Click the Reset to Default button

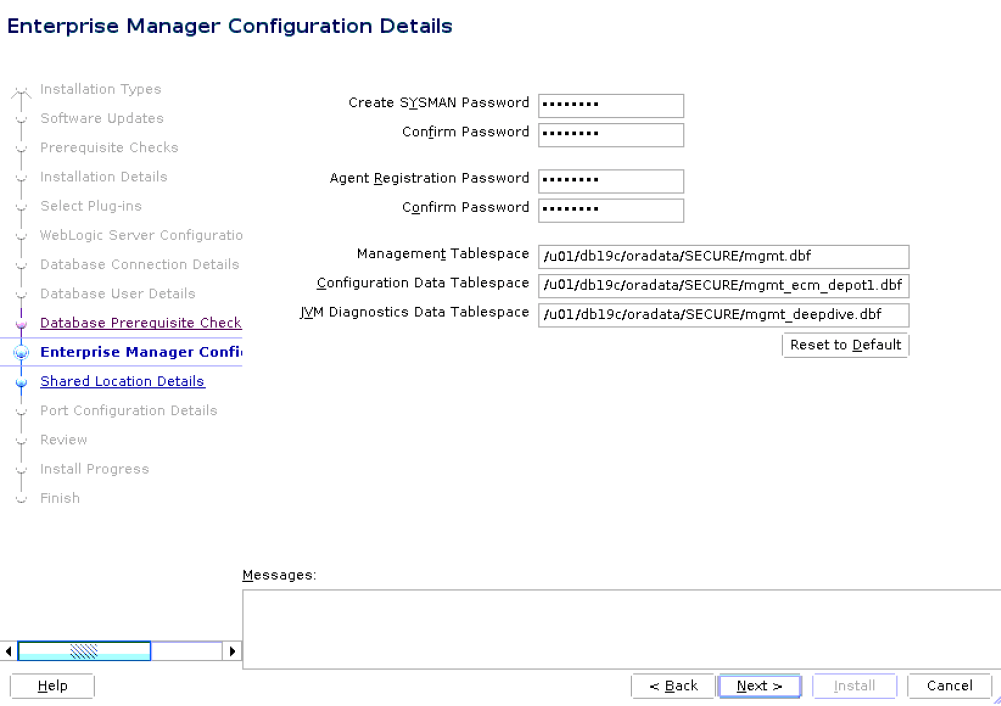(845, 345)
